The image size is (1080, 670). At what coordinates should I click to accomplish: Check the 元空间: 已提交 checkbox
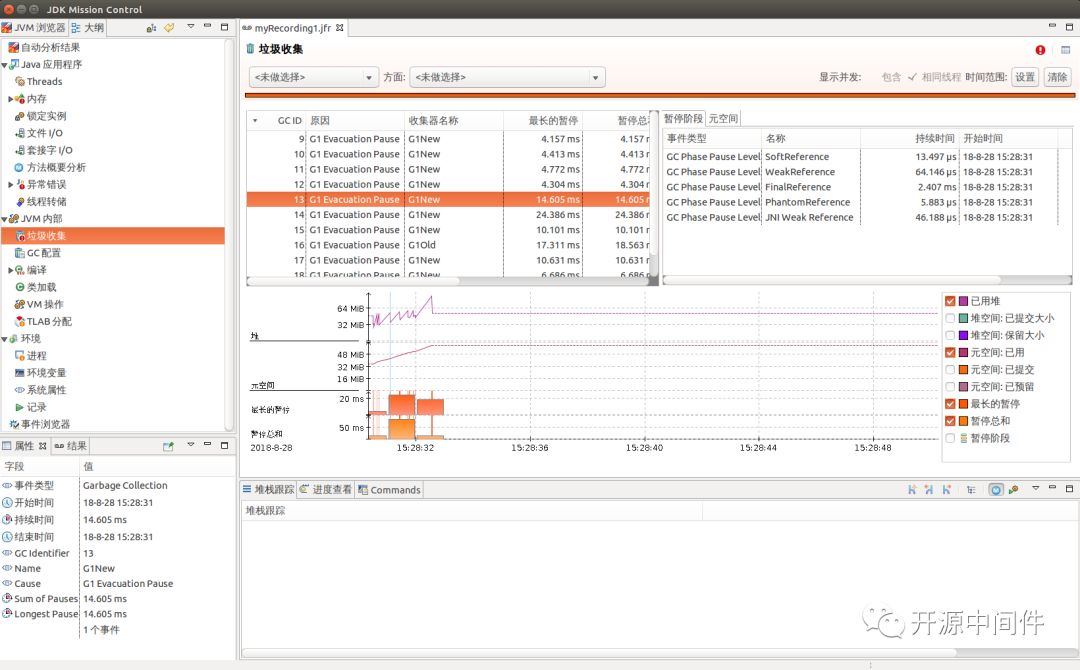951,370
